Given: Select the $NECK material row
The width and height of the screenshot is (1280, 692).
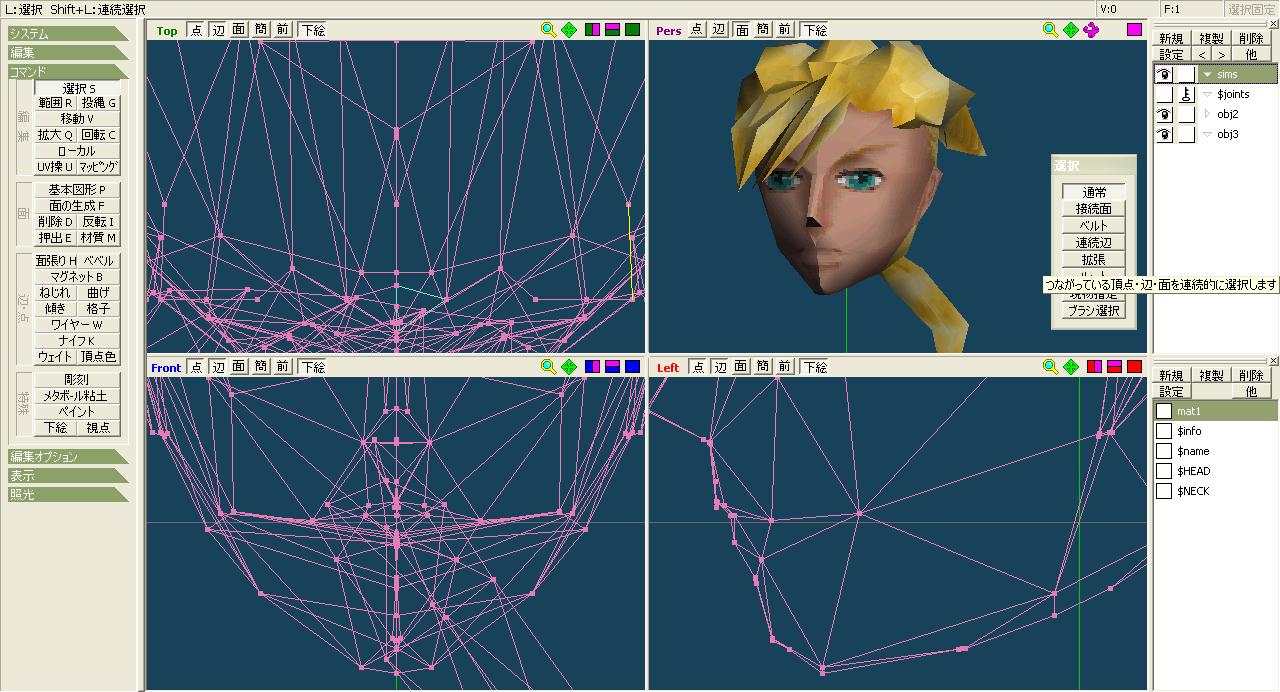Looking at the screenshot, I should pyautogui.click(x=1215, y=491).
